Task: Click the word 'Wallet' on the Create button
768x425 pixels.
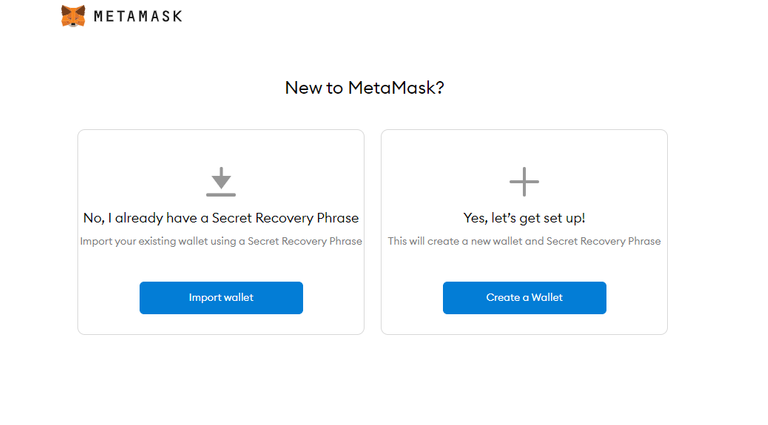Action: (x=547, y=298)
